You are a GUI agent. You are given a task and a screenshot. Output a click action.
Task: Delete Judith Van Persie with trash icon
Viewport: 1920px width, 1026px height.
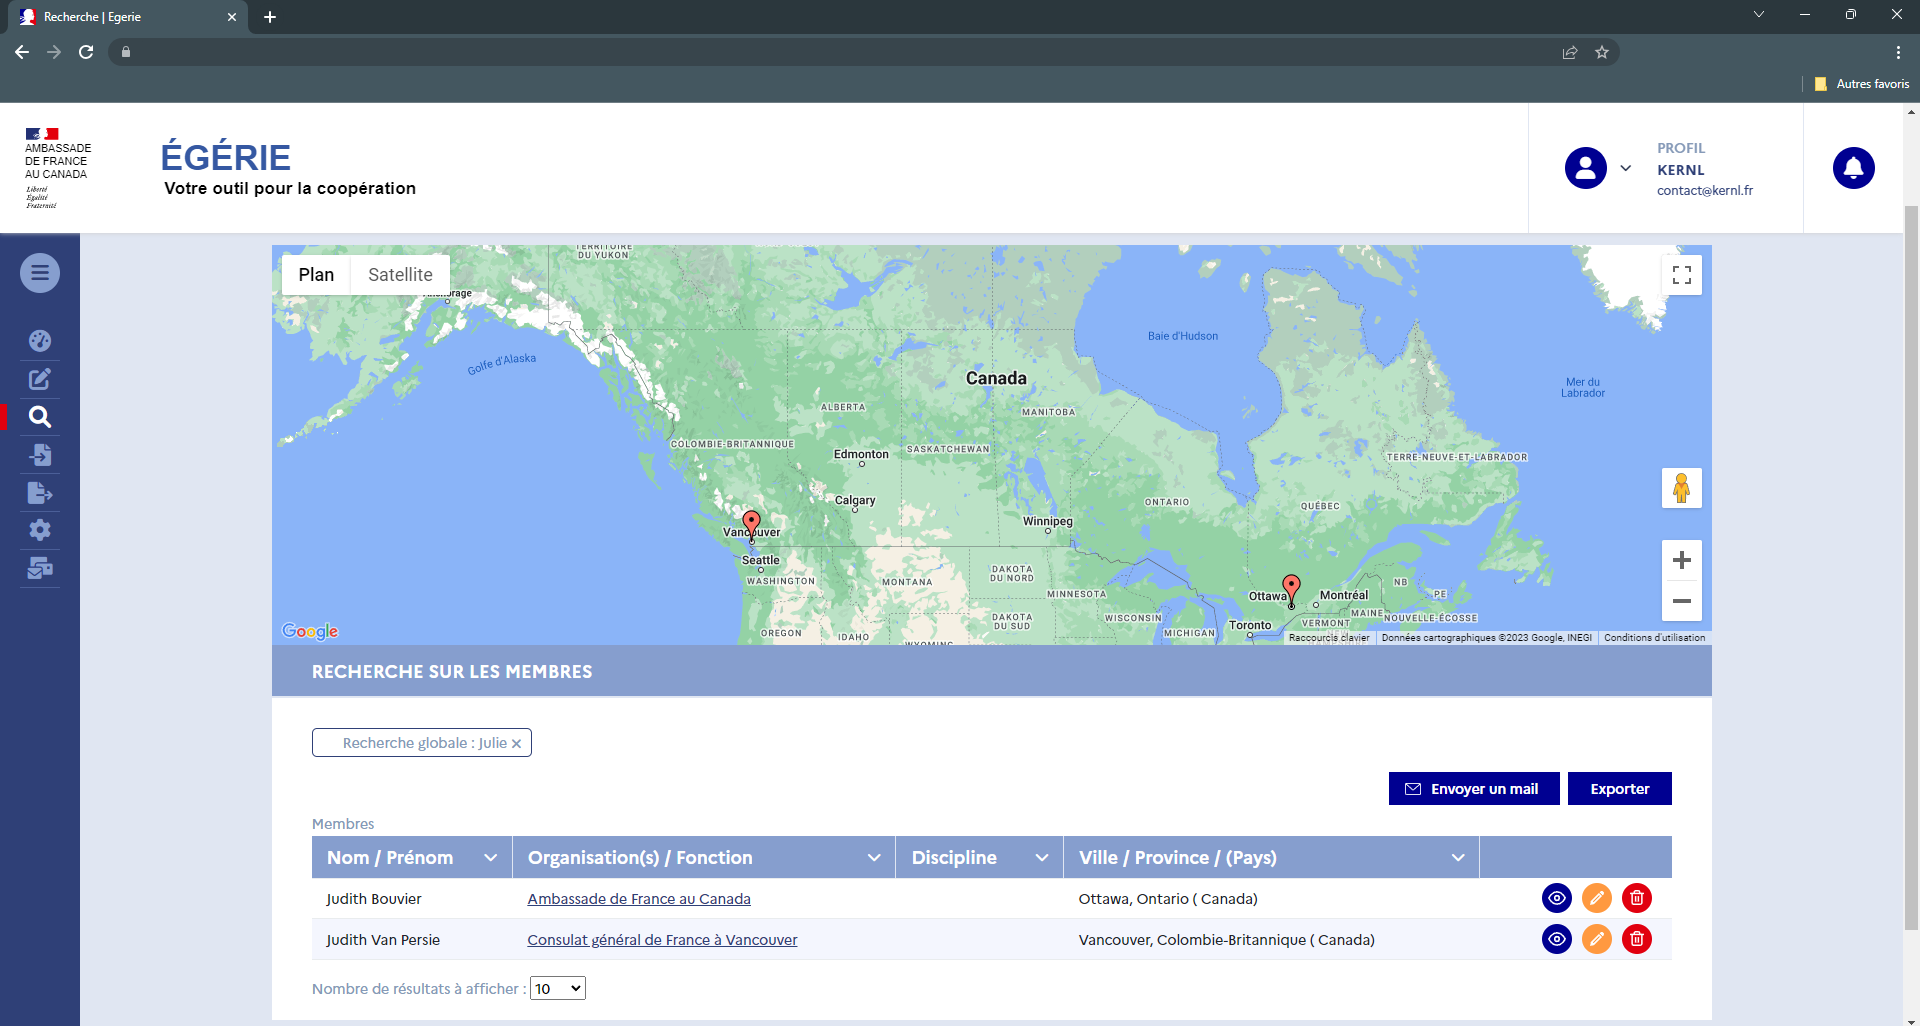(x=1637, y=939)
